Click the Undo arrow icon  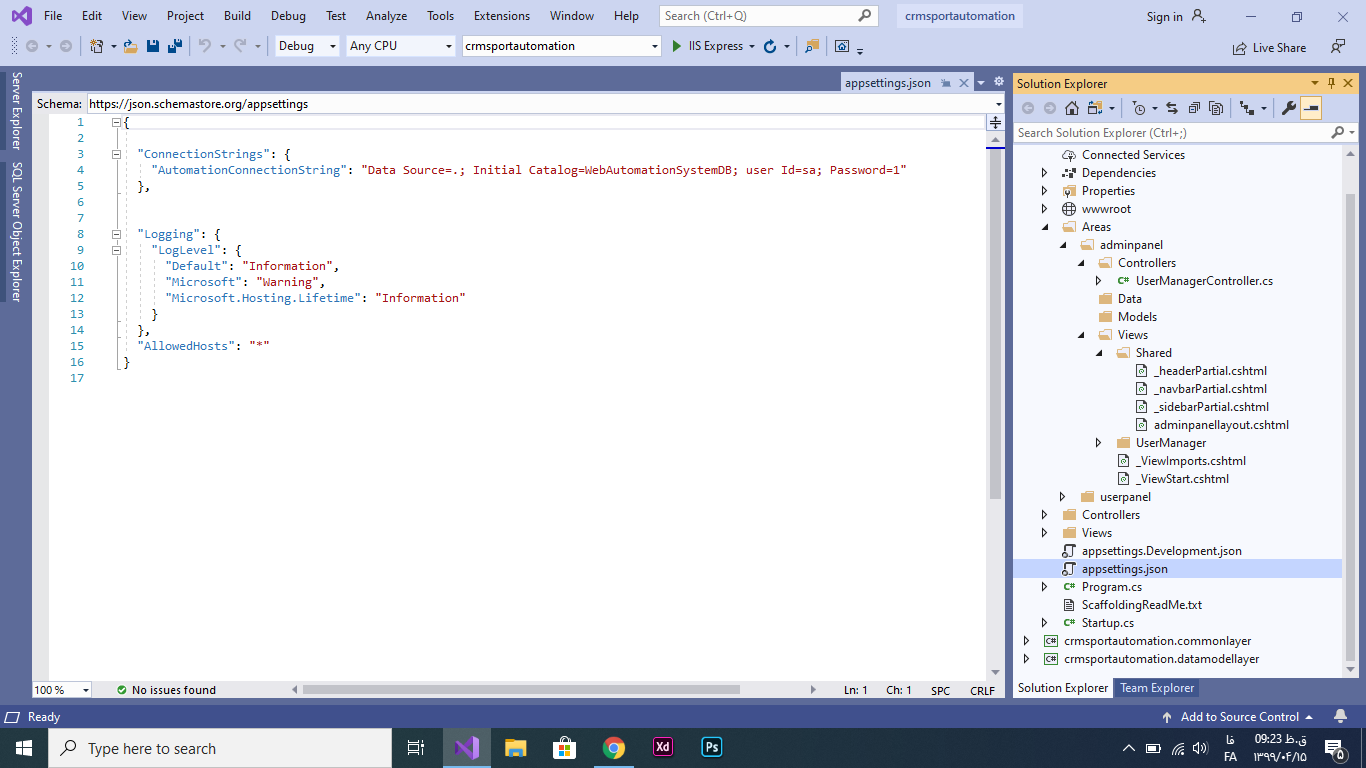(205, 46)
